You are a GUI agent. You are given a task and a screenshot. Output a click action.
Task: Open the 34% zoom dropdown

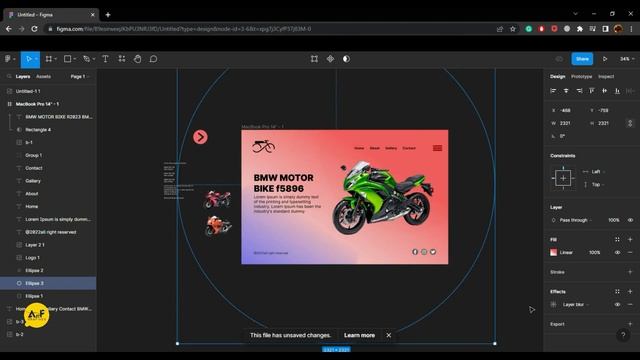click(627, 59)
